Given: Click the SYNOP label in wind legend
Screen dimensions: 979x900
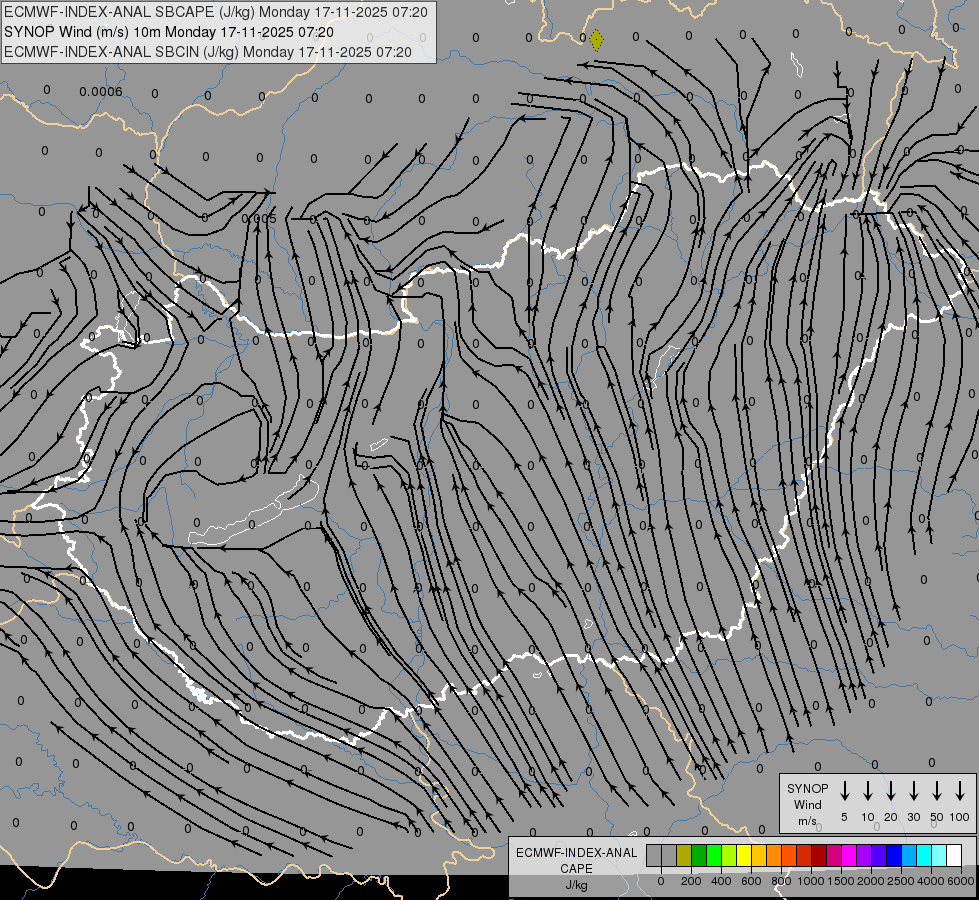Looking at the screenshot, I should coord(807,788).
